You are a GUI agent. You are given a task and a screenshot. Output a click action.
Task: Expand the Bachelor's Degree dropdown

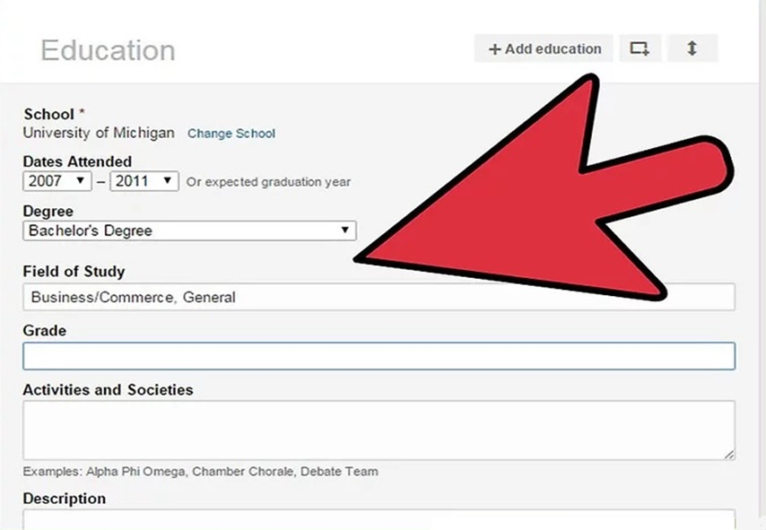pos(189,230)
